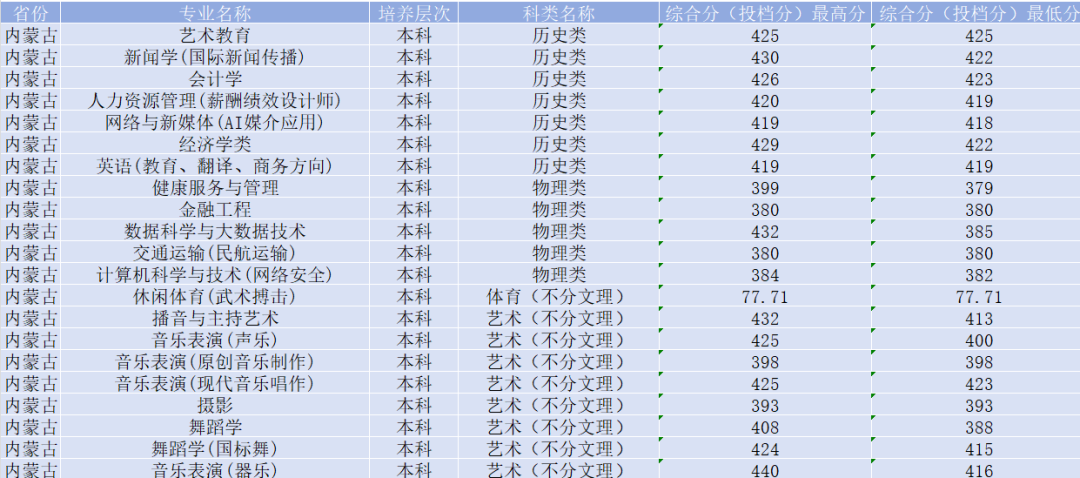Select the 艺术教育 major cell

pos(215,35)
